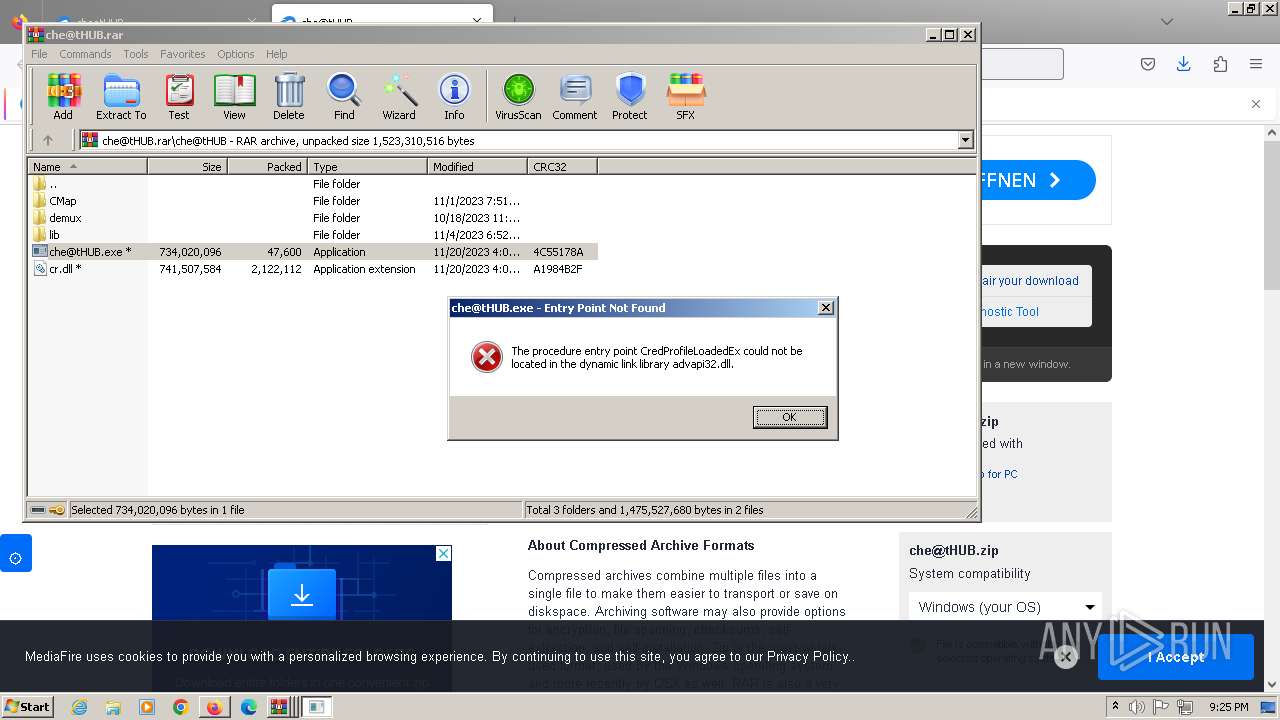Click the Extract To toolbar icon
The height and width of the screenshot is (720, 1280).
click(x=121, y=97)
